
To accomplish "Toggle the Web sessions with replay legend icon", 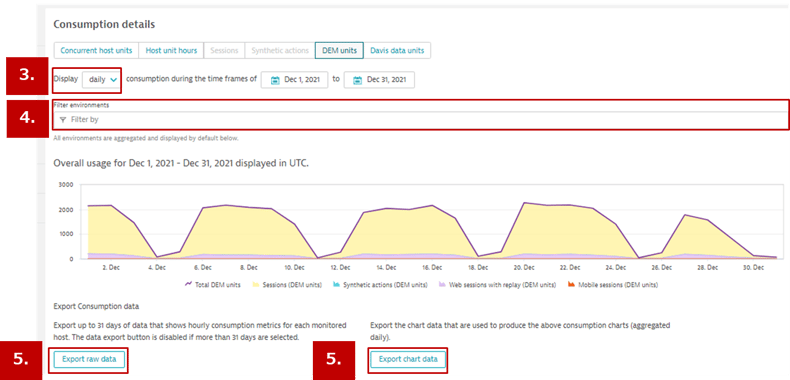I will coord(442,284).
